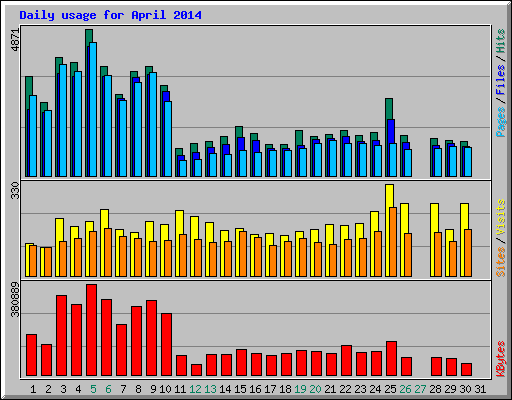
Task: Click day 1 on the x-axis
Action: click(x=33, y=389)
